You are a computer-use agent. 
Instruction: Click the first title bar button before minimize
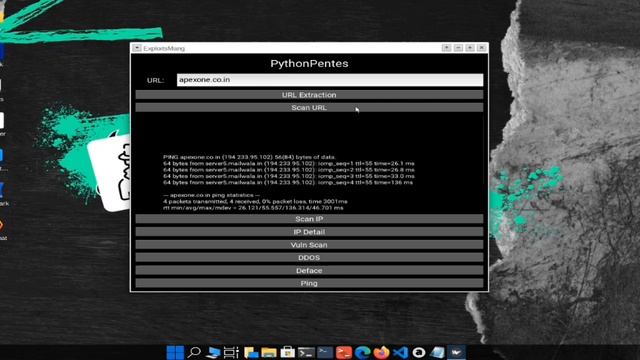(x=447, y=48)
